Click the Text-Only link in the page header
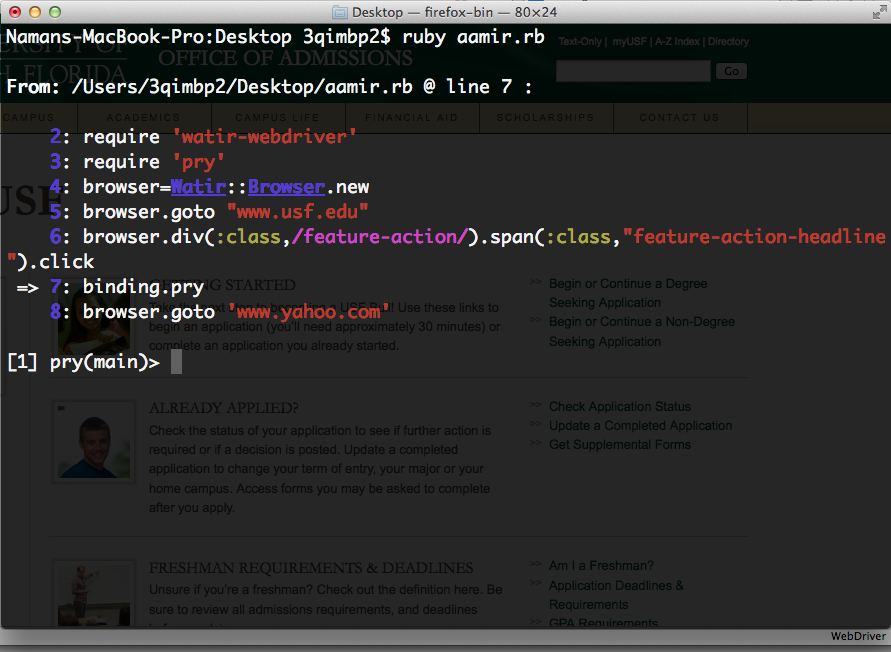This screenshot has height=652, width=891. [580, 41]
